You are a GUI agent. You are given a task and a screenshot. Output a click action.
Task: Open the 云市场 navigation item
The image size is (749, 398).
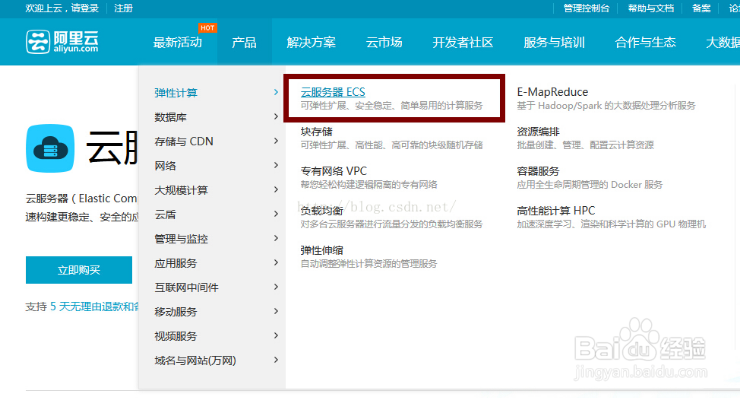[x=384, y=43]
